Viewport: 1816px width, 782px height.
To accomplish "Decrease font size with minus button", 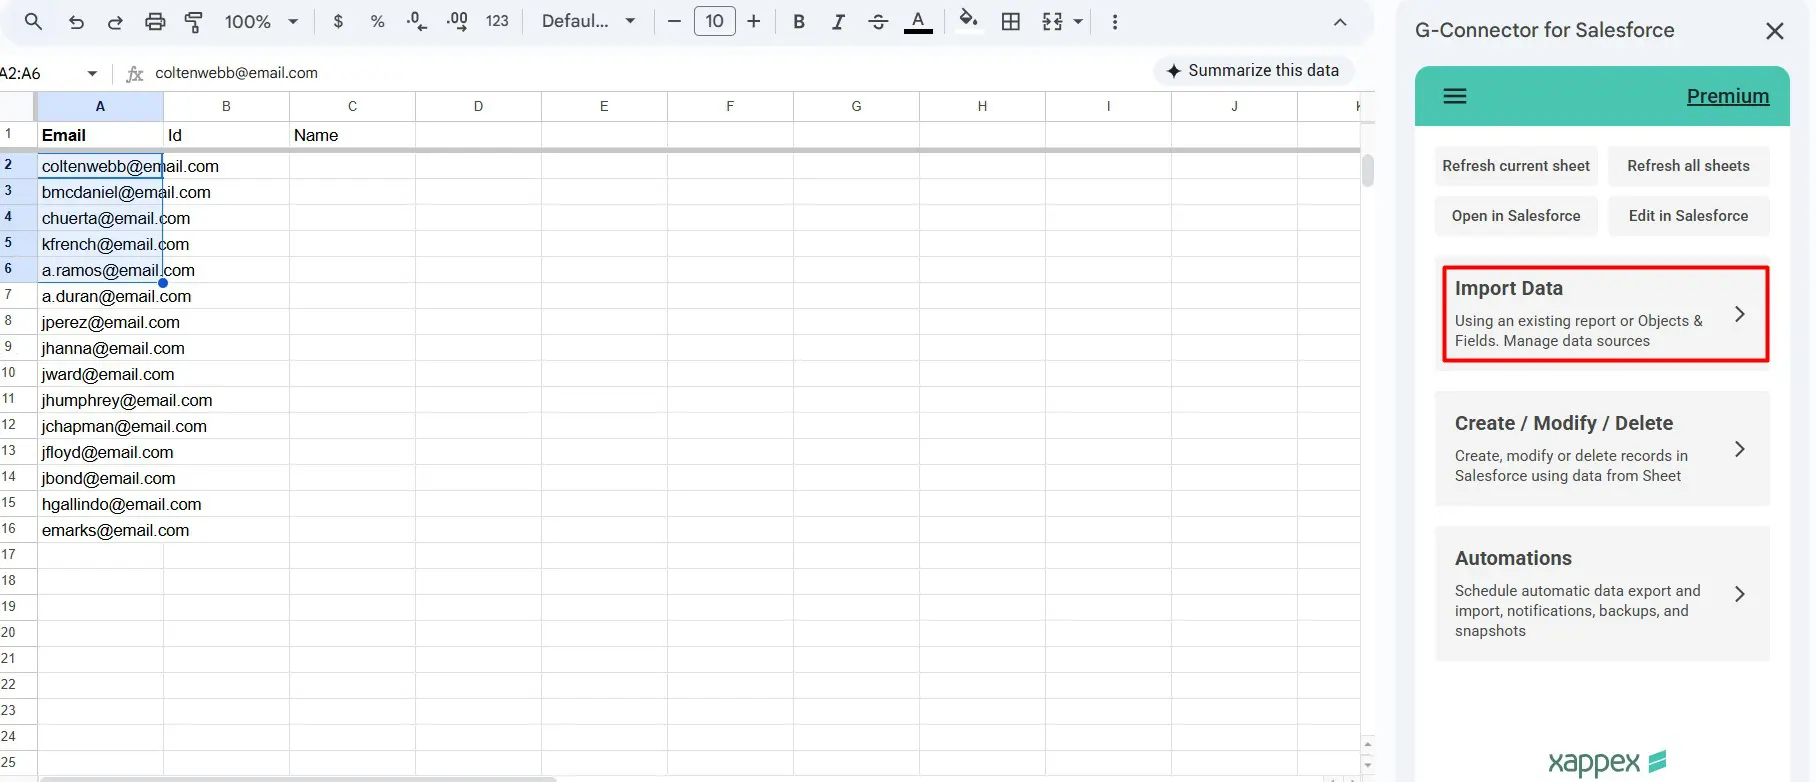I will tap(674, 21).
